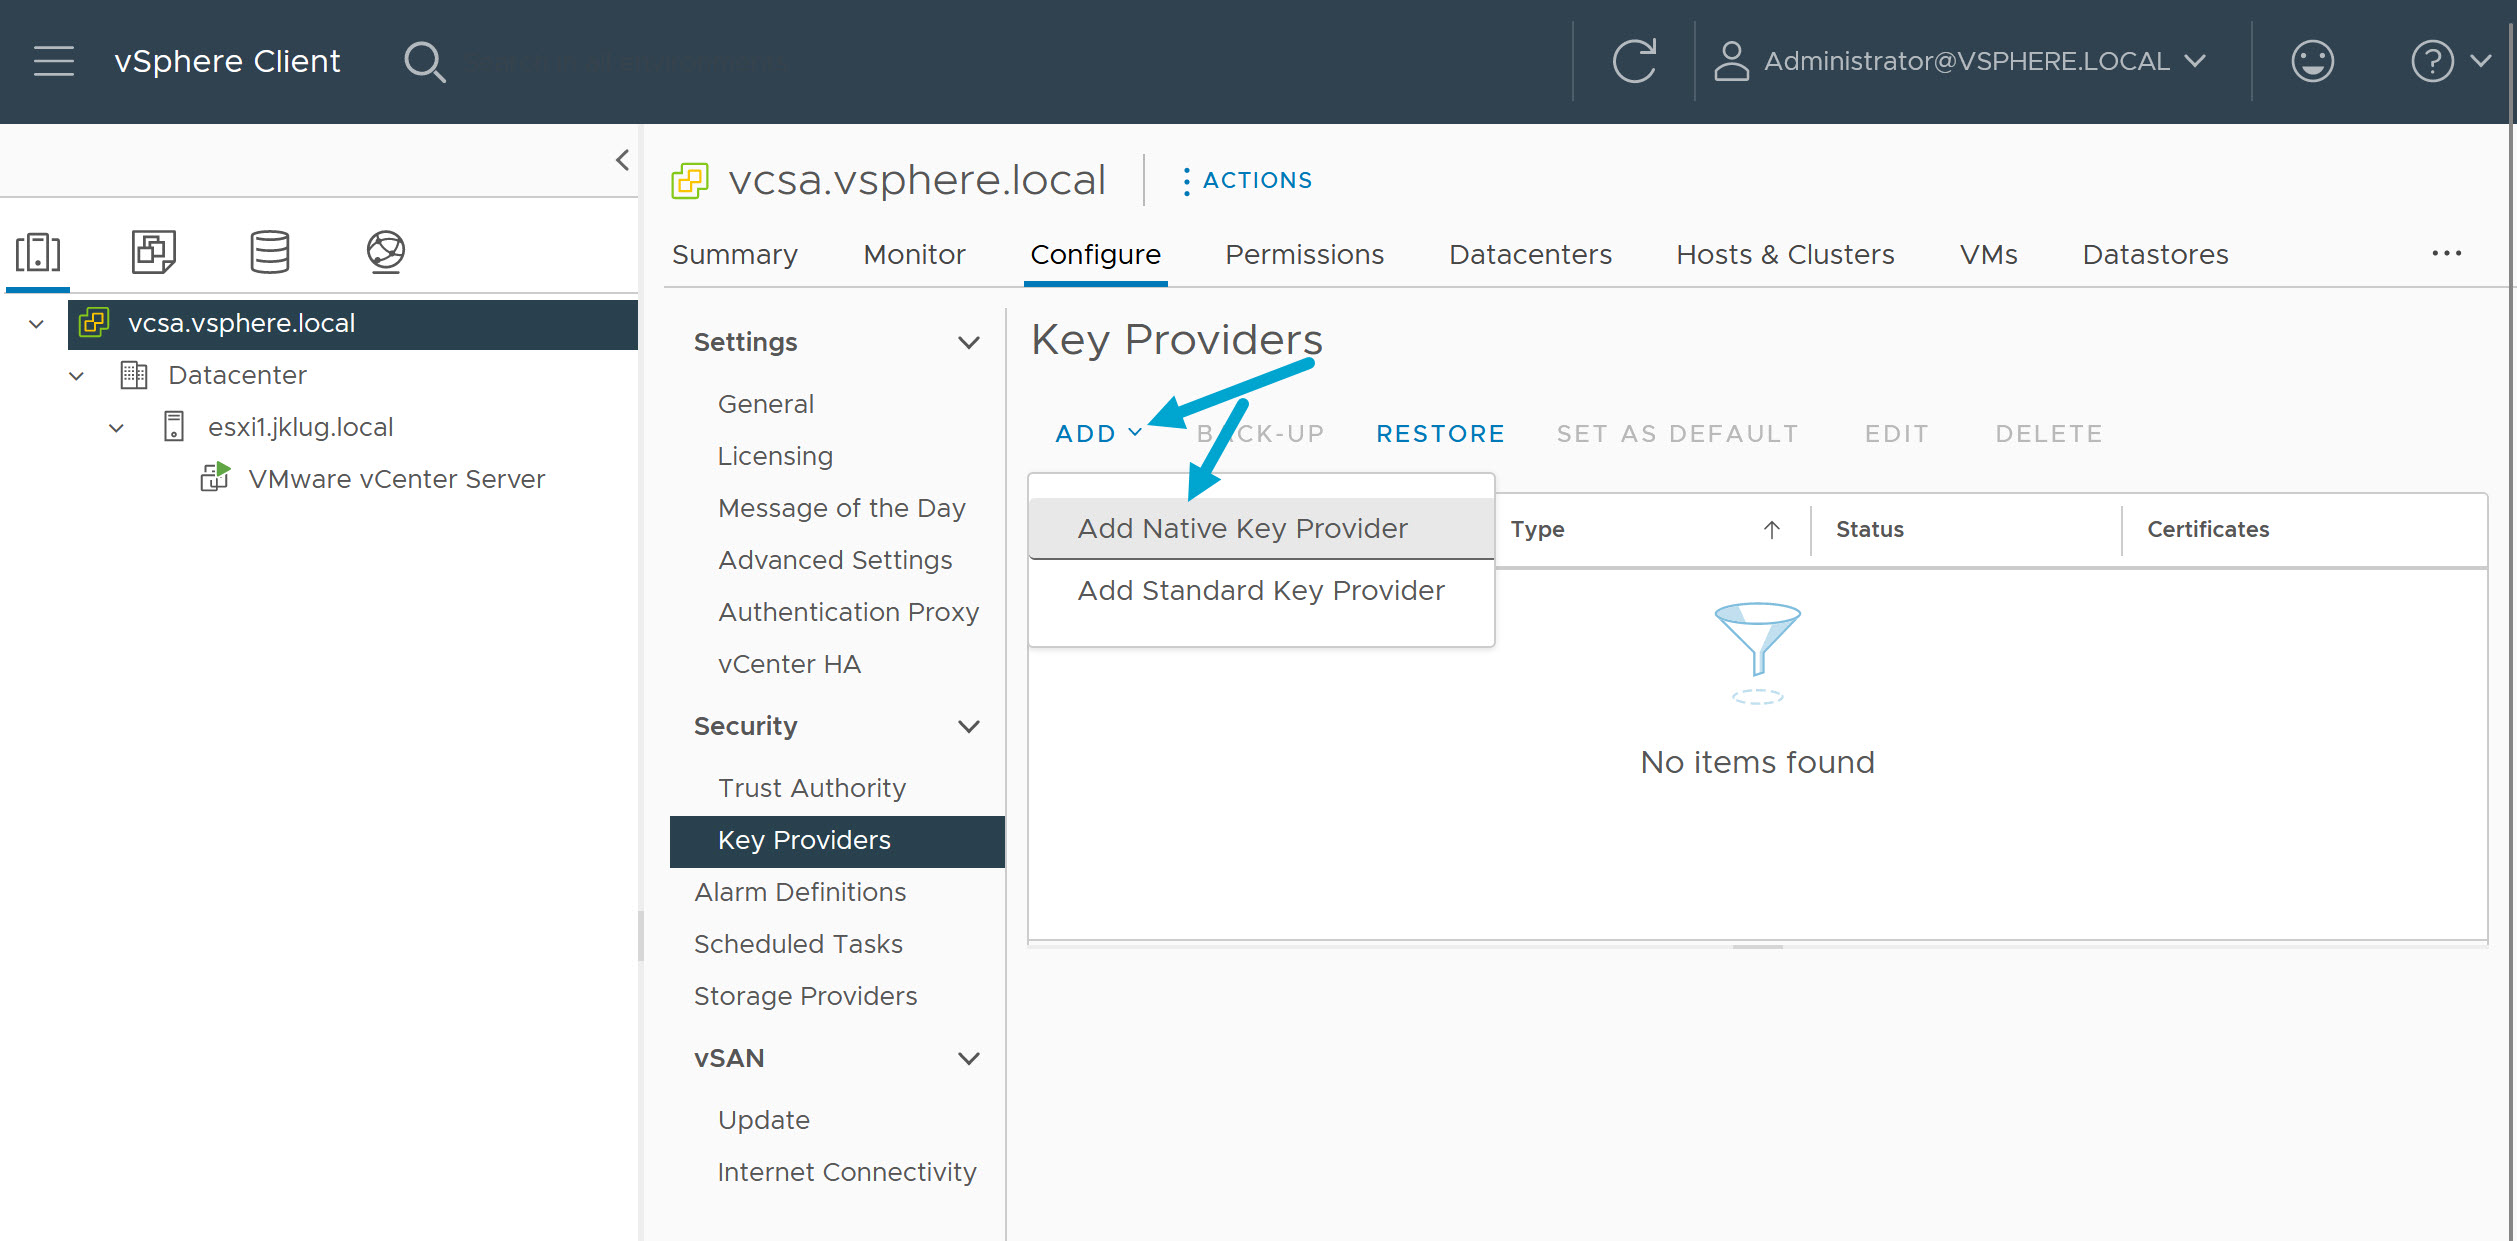
Task: Open the help question mark icon
Action: (x=2433, y=60)
